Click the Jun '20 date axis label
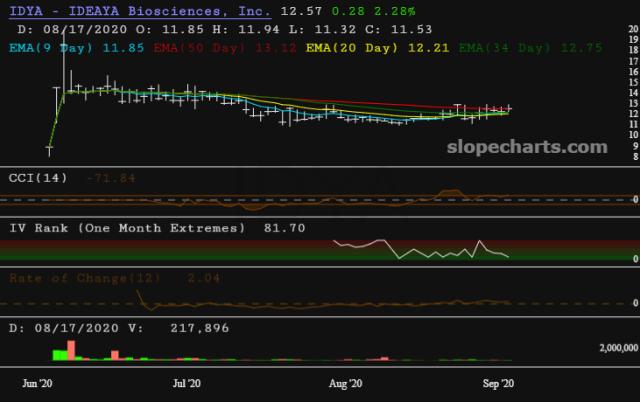Screen dimensions: 640x402 pyautogui.click(x=38, y=383)
